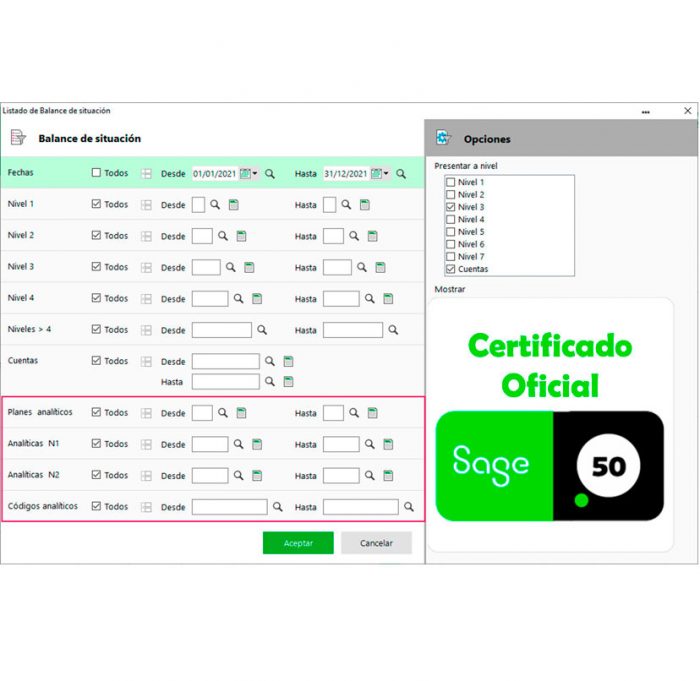This screenshot has width=700, height=681.
Task: Open Nivel 1 Desde search magnifier
Action: click(215, 205)
